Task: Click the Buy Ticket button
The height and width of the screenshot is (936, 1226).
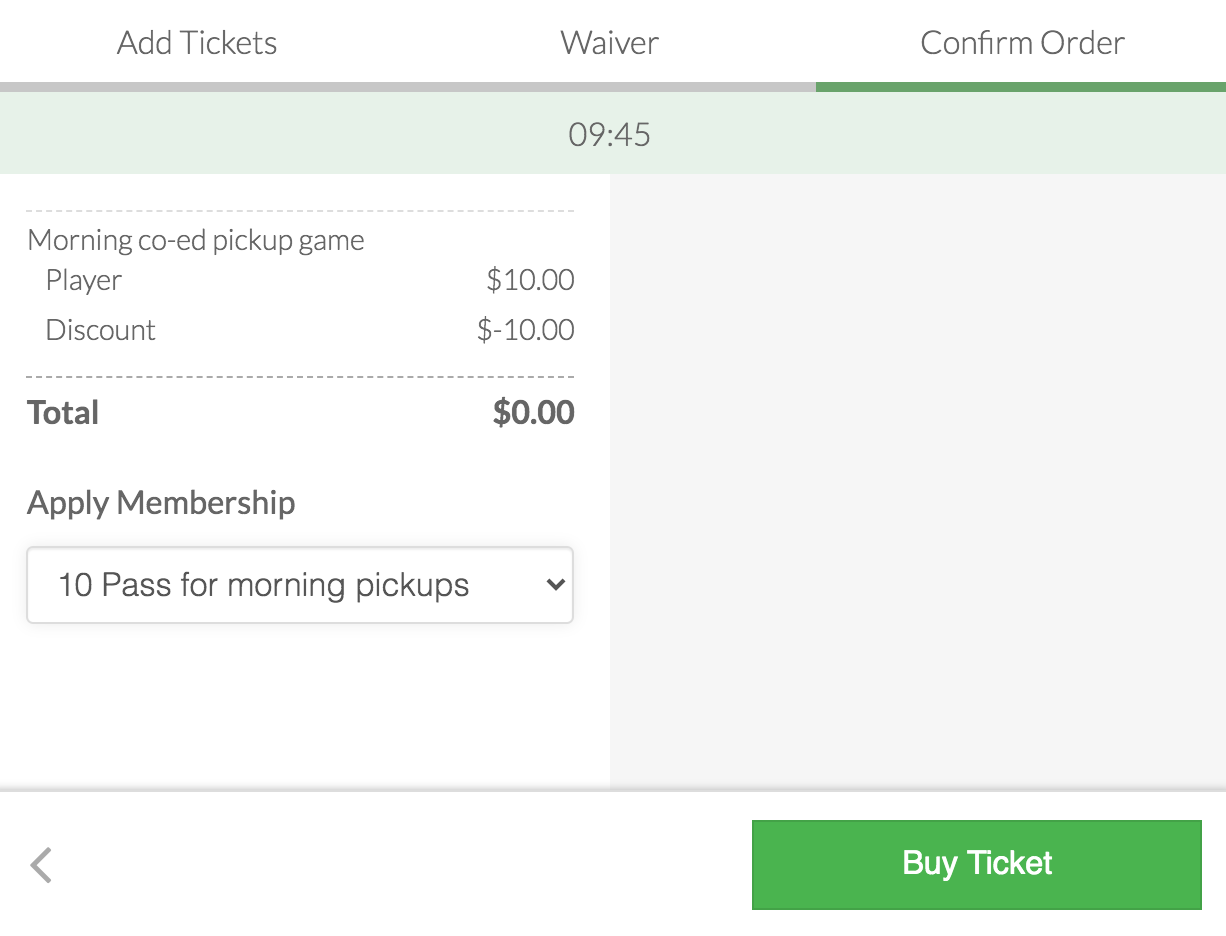Action: (x=976, y=864)
